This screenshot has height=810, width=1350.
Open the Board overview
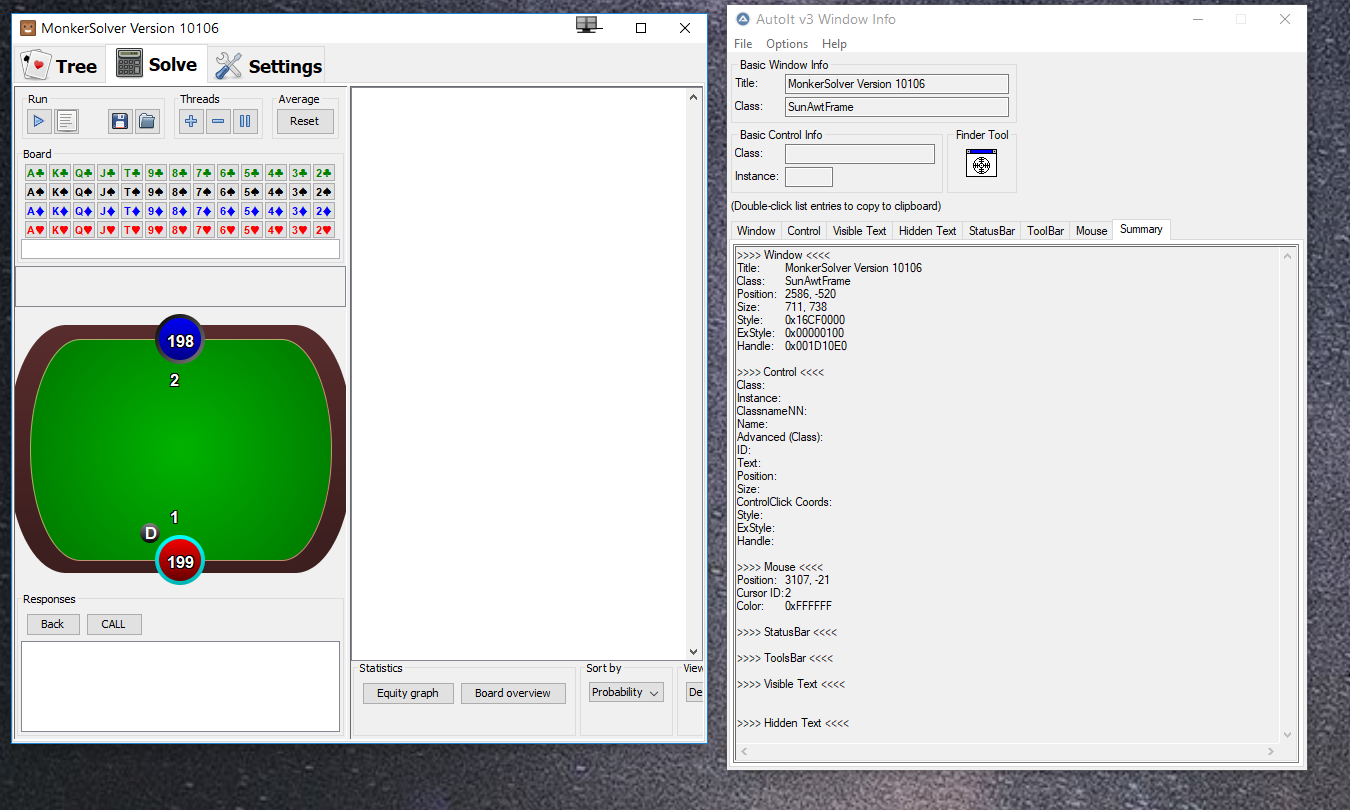point(513,693)
